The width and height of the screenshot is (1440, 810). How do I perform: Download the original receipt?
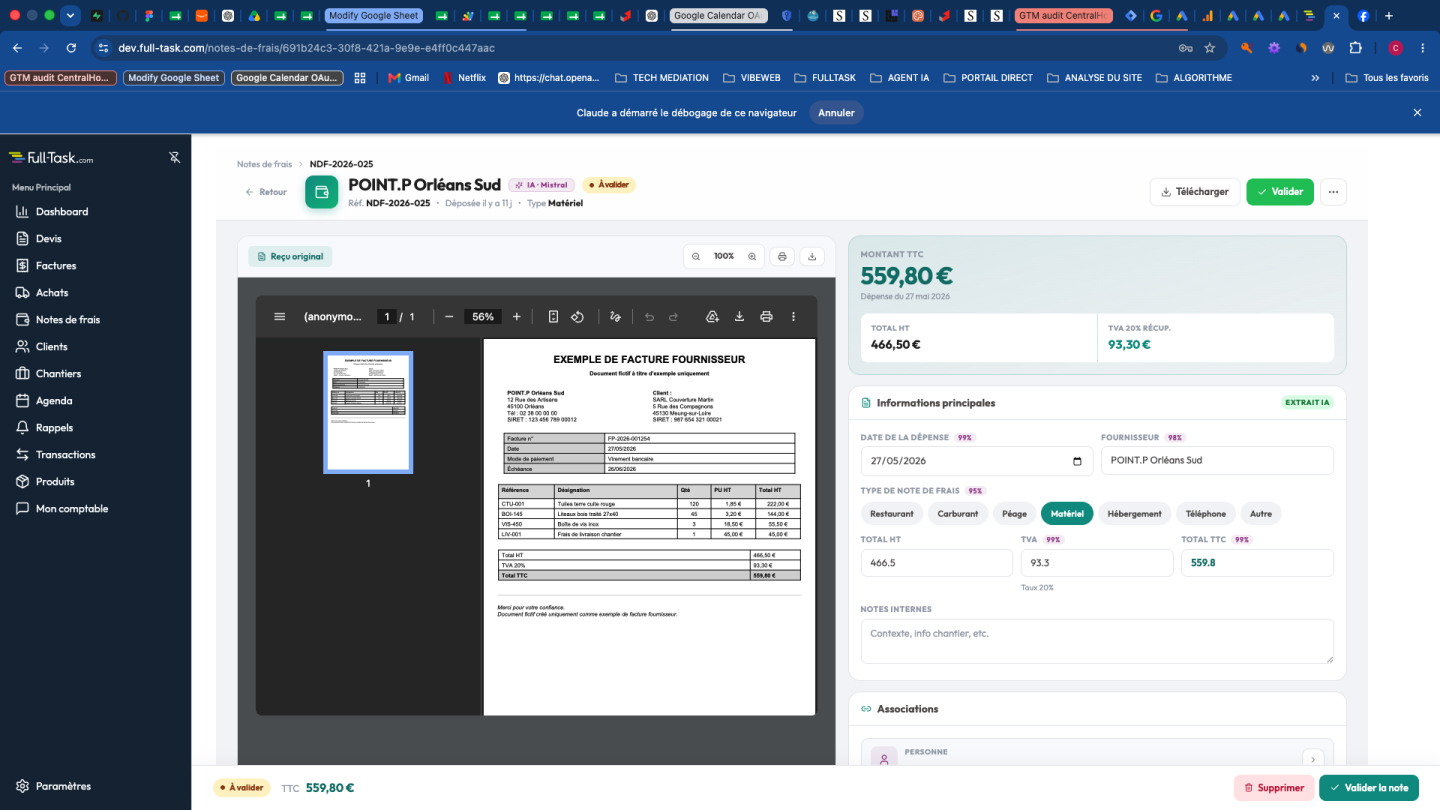click(812, 256)
